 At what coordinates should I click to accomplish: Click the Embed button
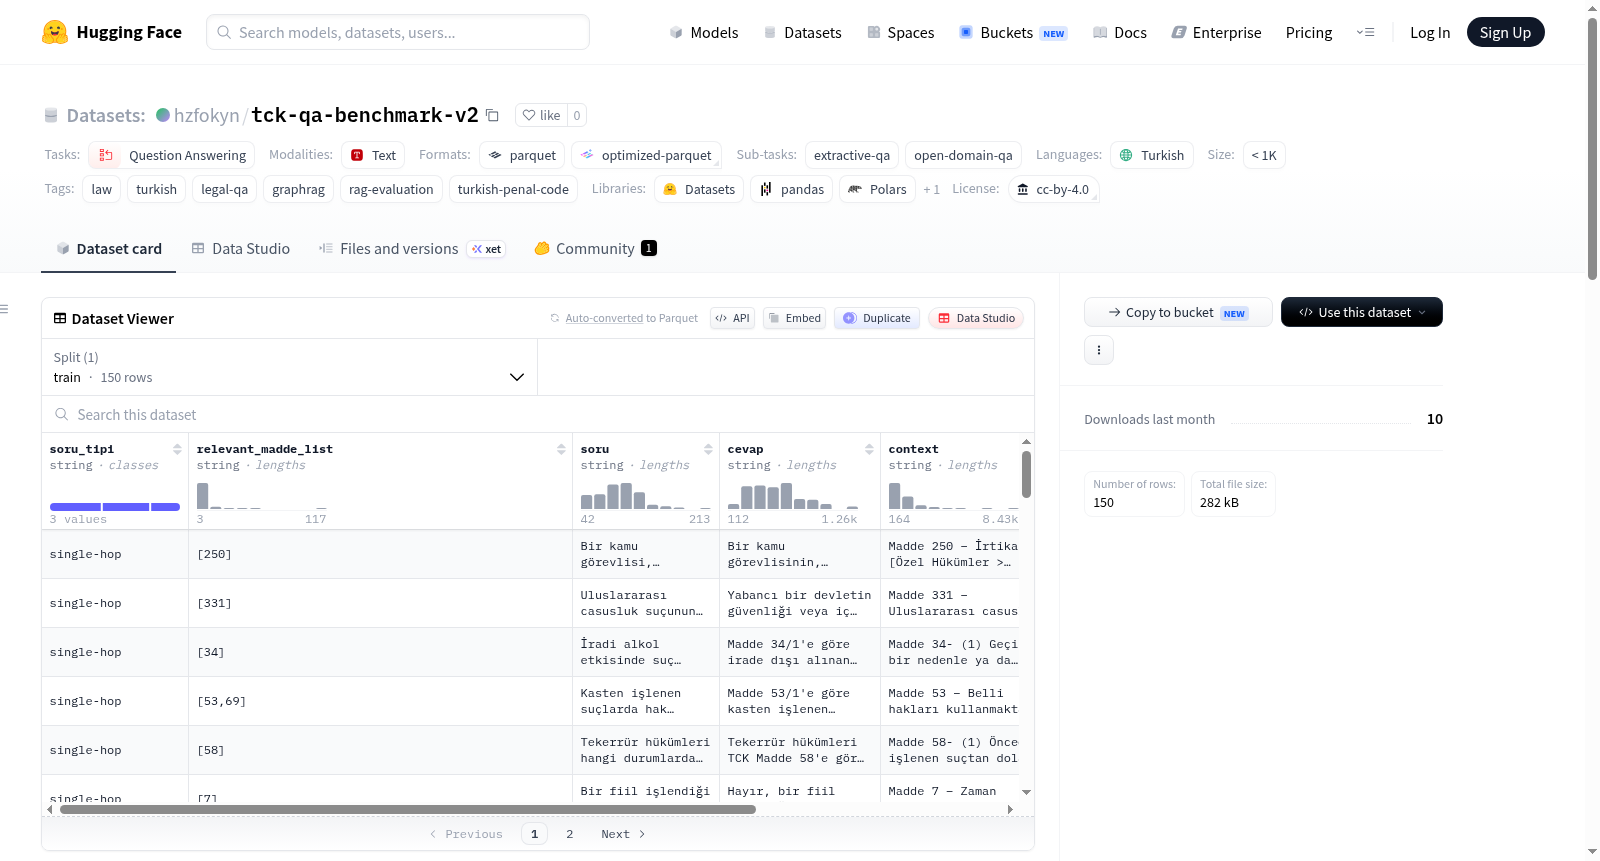click(x=794, y=318)
